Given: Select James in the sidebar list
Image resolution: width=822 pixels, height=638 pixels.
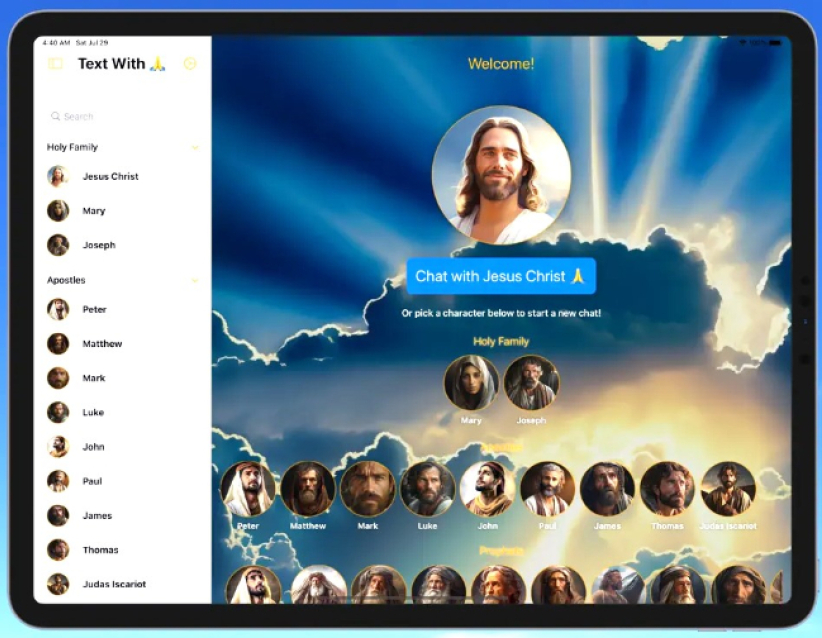Looking at the screenshot, I should pos(97,516).
